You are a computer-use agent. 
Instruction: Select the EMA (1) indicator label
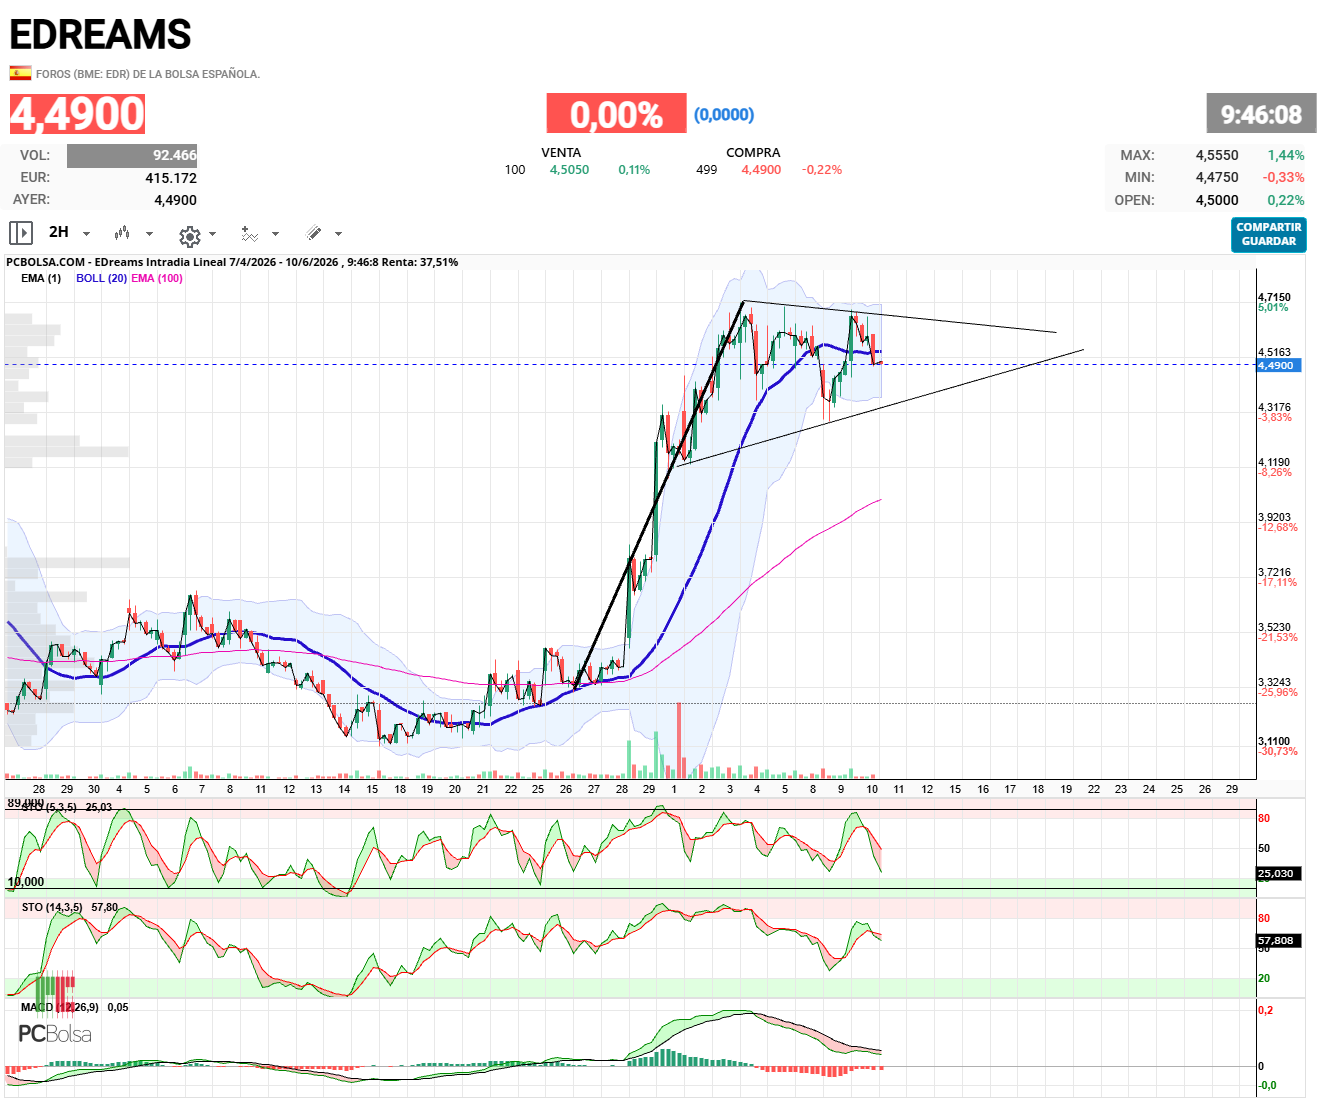click(x=41, y=278)
